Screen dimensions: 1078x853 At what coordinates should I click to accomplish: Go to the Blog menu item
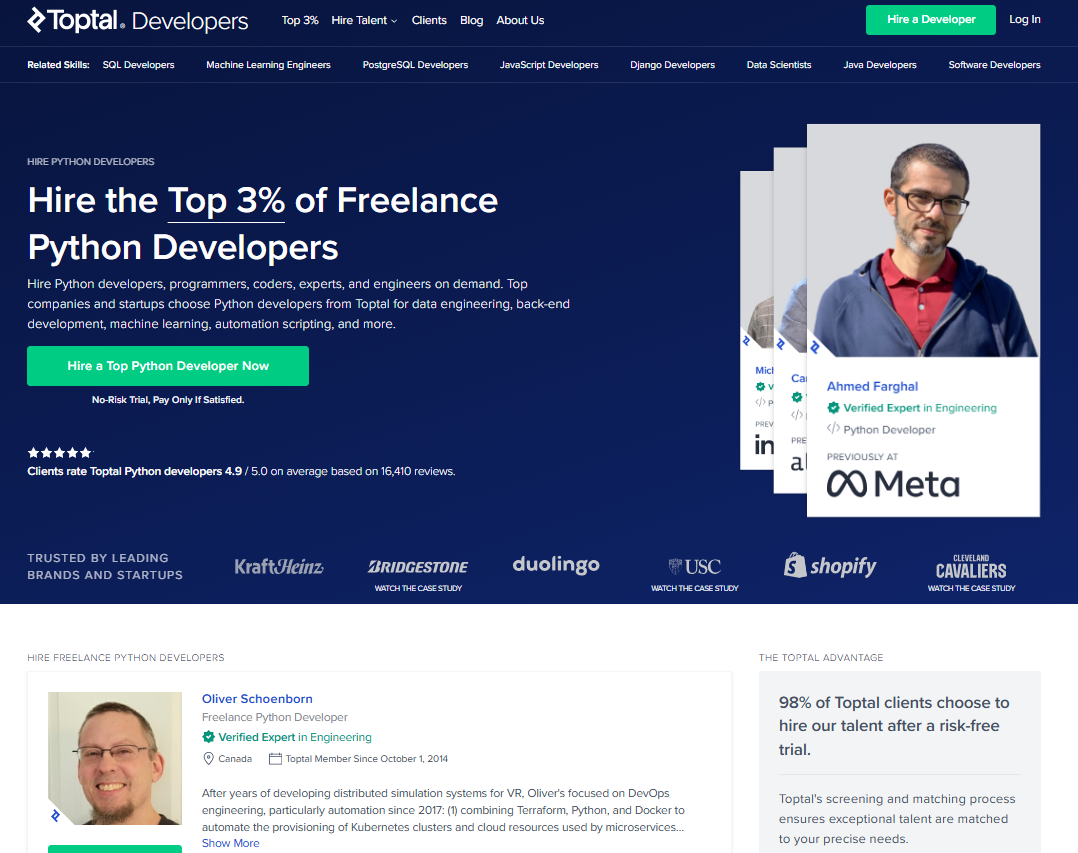pyautogui.click(x=471, y=20)
